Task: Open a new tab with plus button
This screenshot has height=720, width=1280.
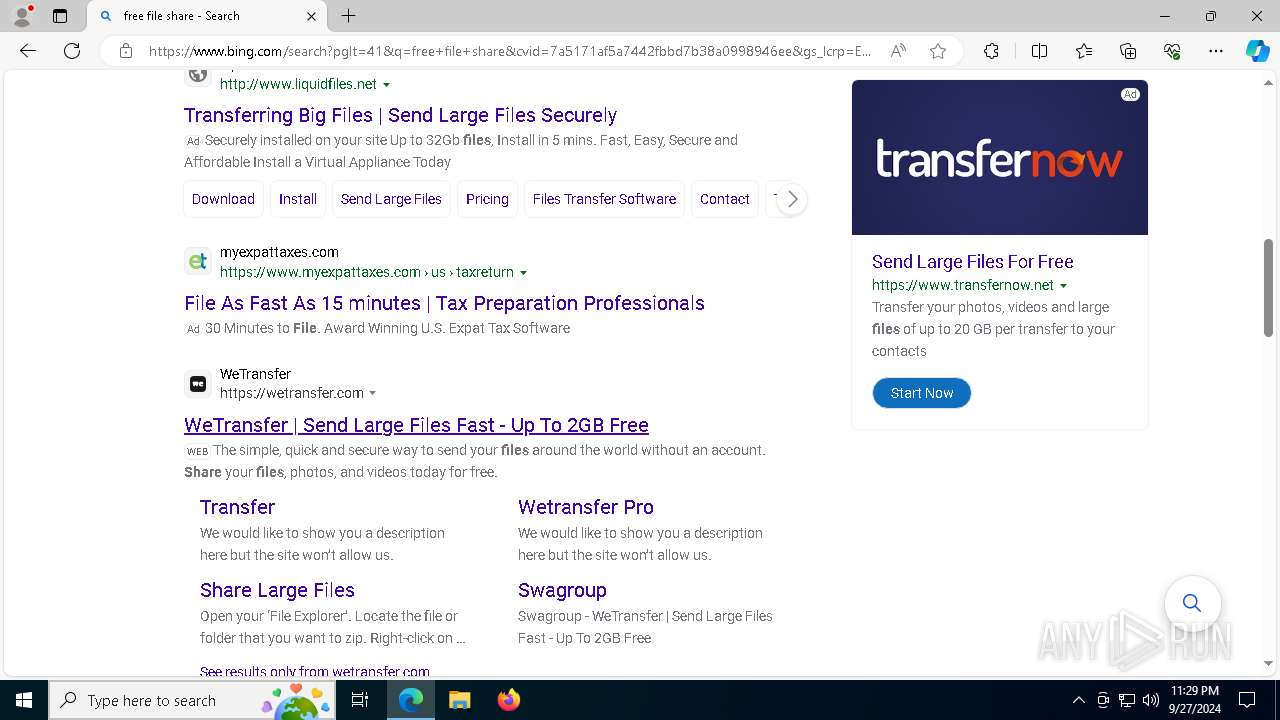Action: pos(348,16)
